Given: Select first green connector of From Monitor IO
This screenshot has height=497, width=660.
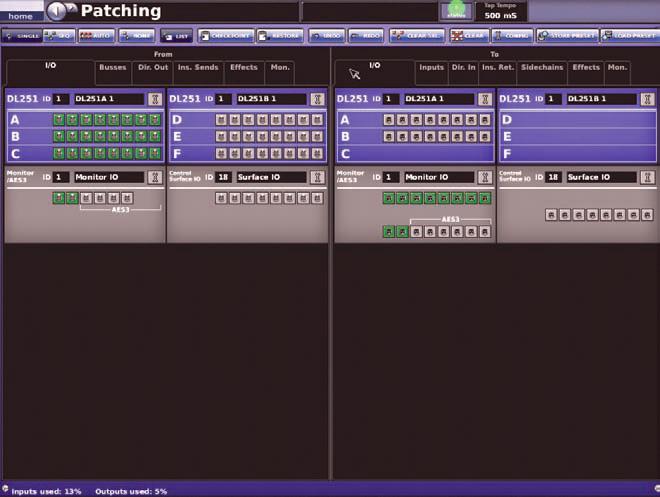Looking at the screenshot, I should click(59, 198).
